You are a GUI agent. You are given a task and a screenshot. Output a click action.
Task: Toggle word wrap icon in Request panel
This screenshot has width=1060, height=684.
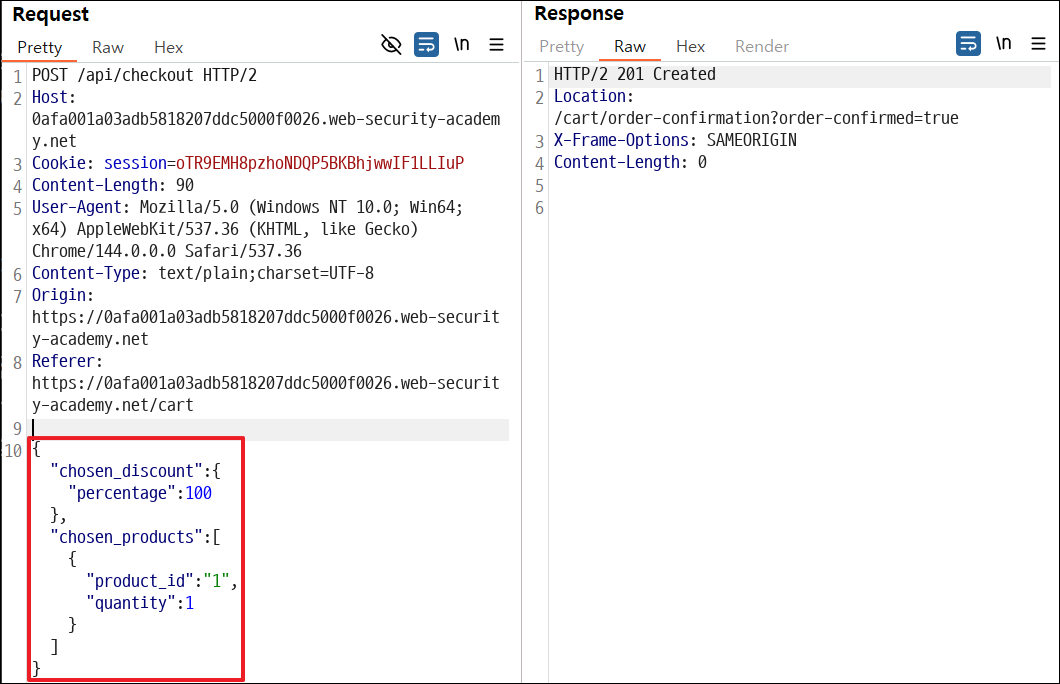(427, 45)
